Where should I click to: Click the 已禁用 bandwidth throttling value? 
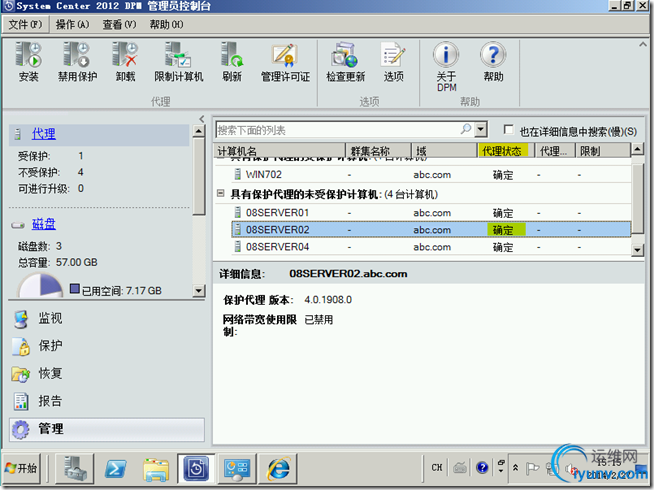(x=319, y=320)
